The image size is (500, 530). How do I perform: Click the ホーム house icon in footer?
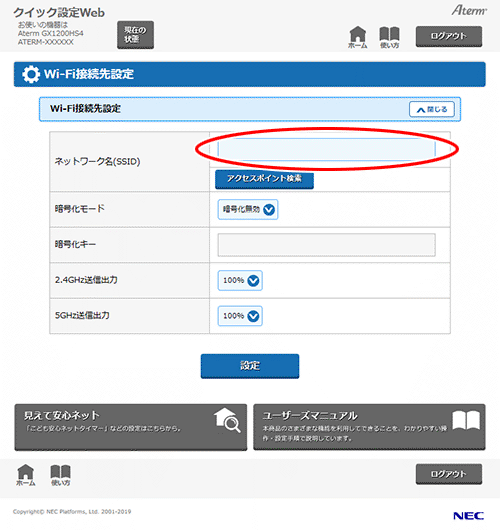tap(26, 475)
